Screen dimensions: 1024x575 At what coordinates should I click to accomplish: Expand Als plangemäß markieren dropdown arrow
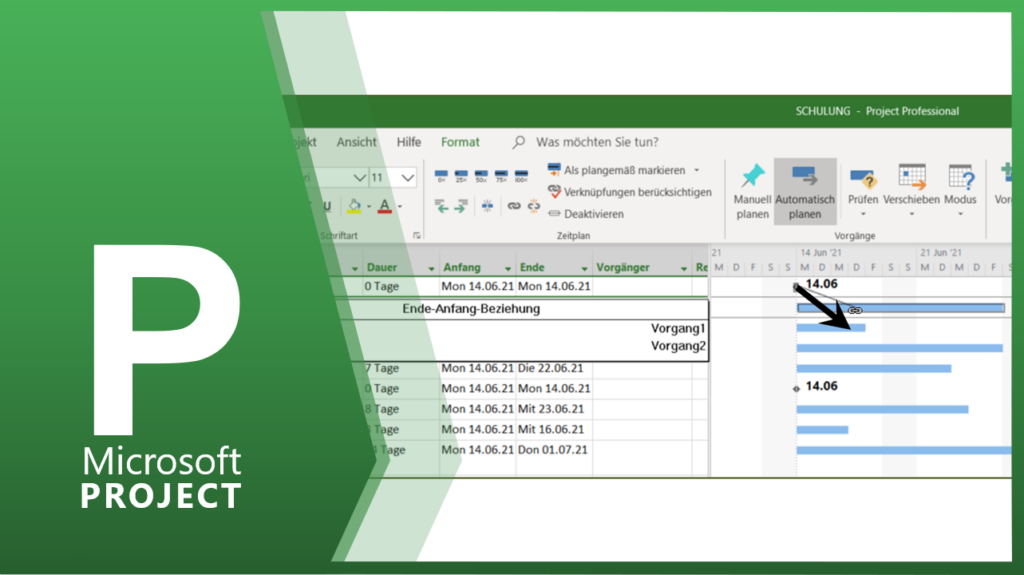point(697,170)
